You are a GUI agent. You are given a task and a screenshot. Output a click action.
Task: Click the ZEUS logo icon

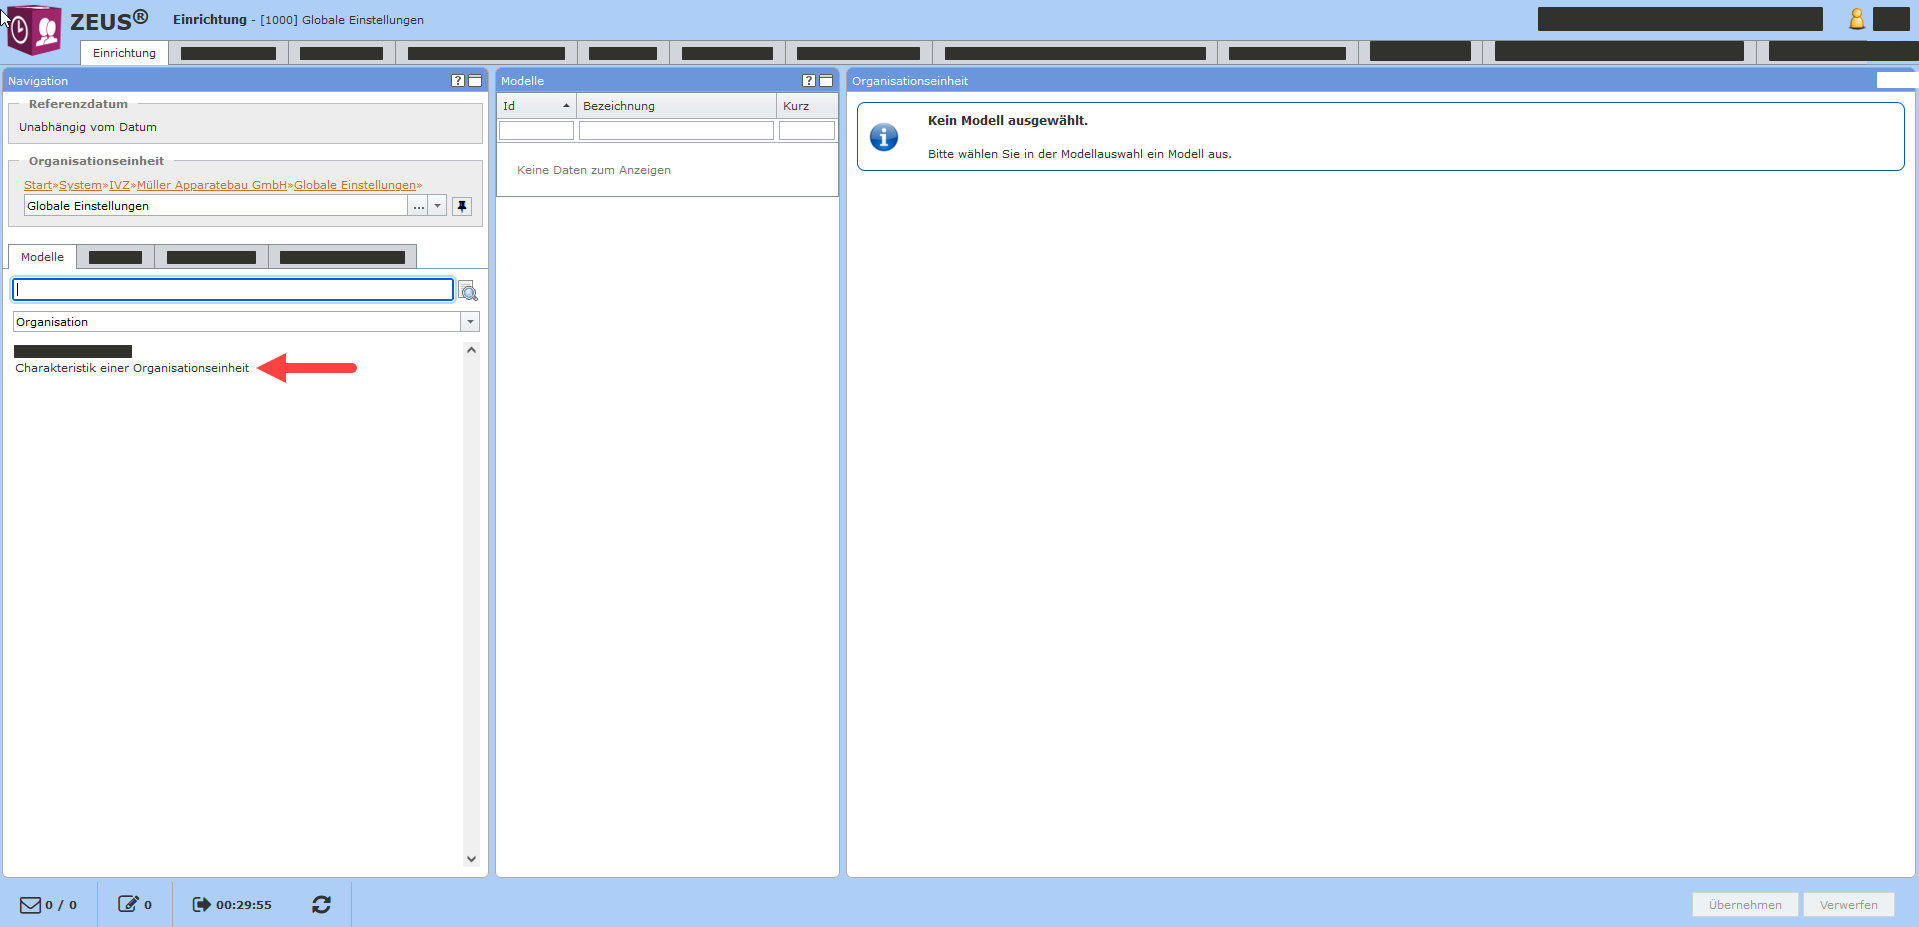click(35, 28)
